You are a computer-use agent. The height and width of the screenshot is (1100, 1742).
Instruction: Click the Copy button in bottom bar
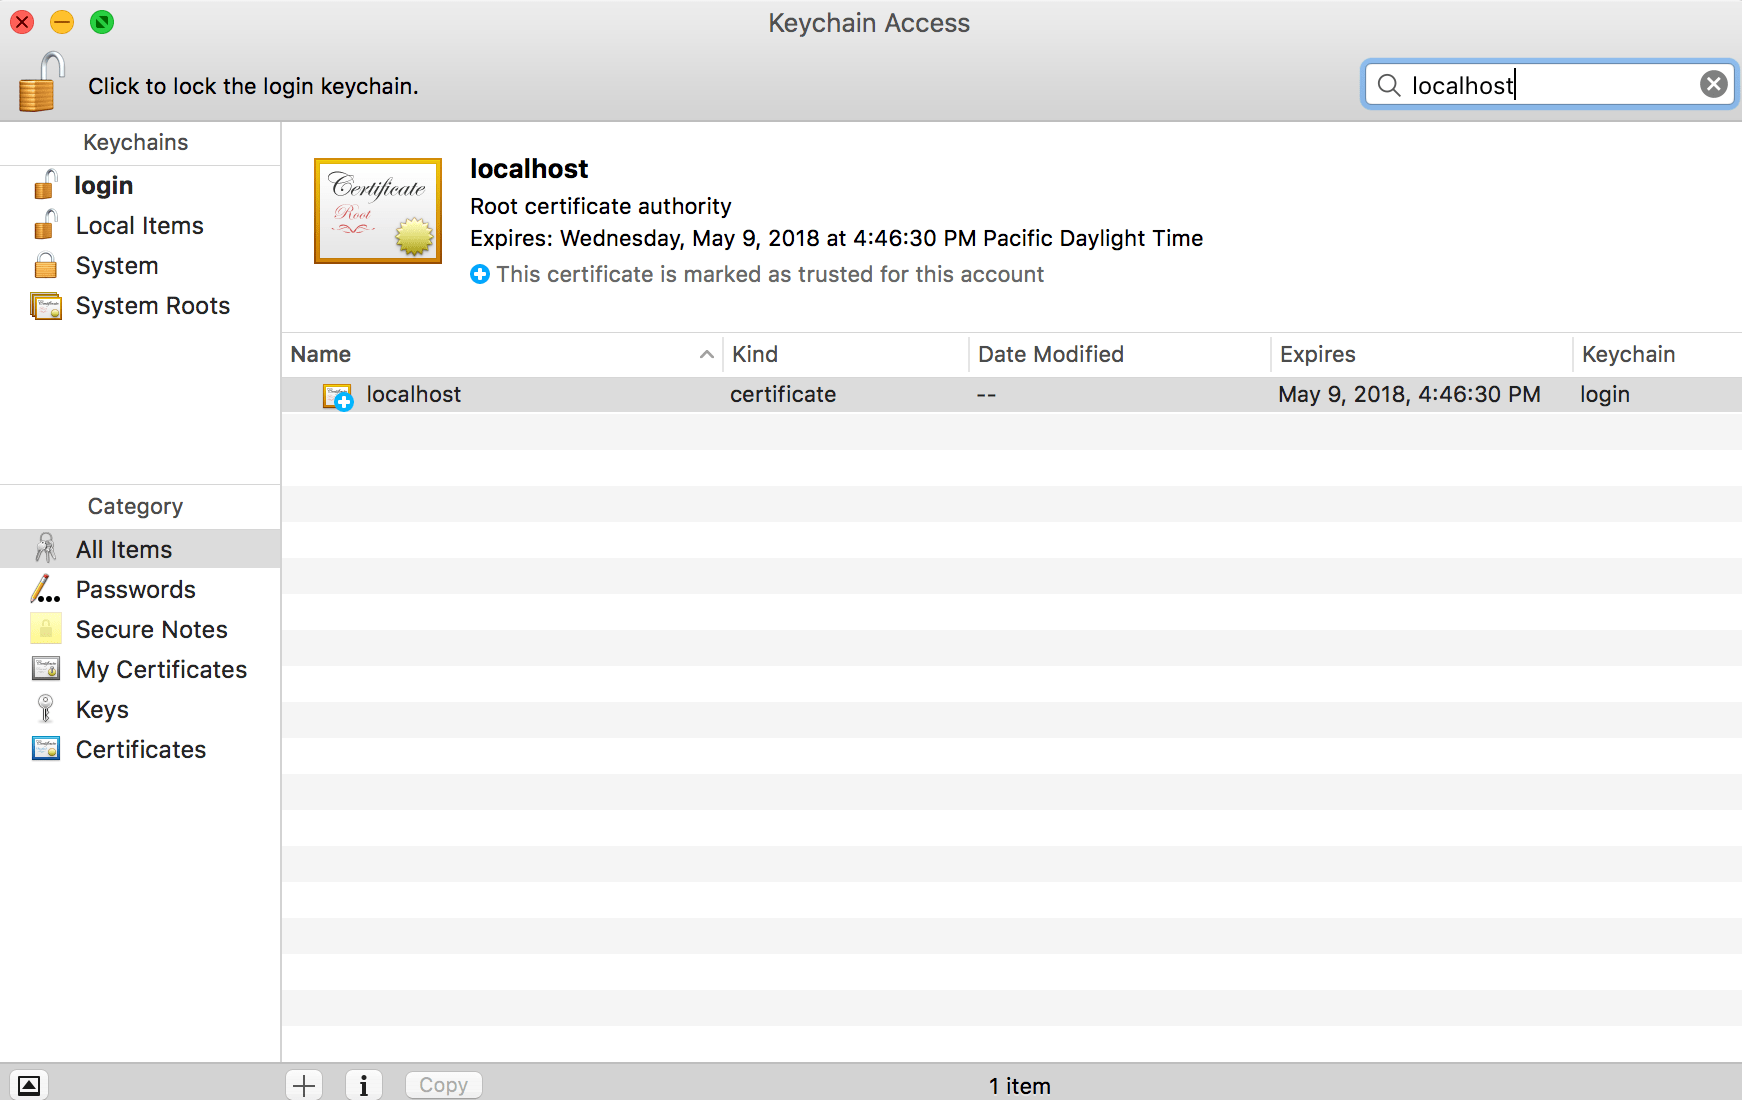point(444,1085)
